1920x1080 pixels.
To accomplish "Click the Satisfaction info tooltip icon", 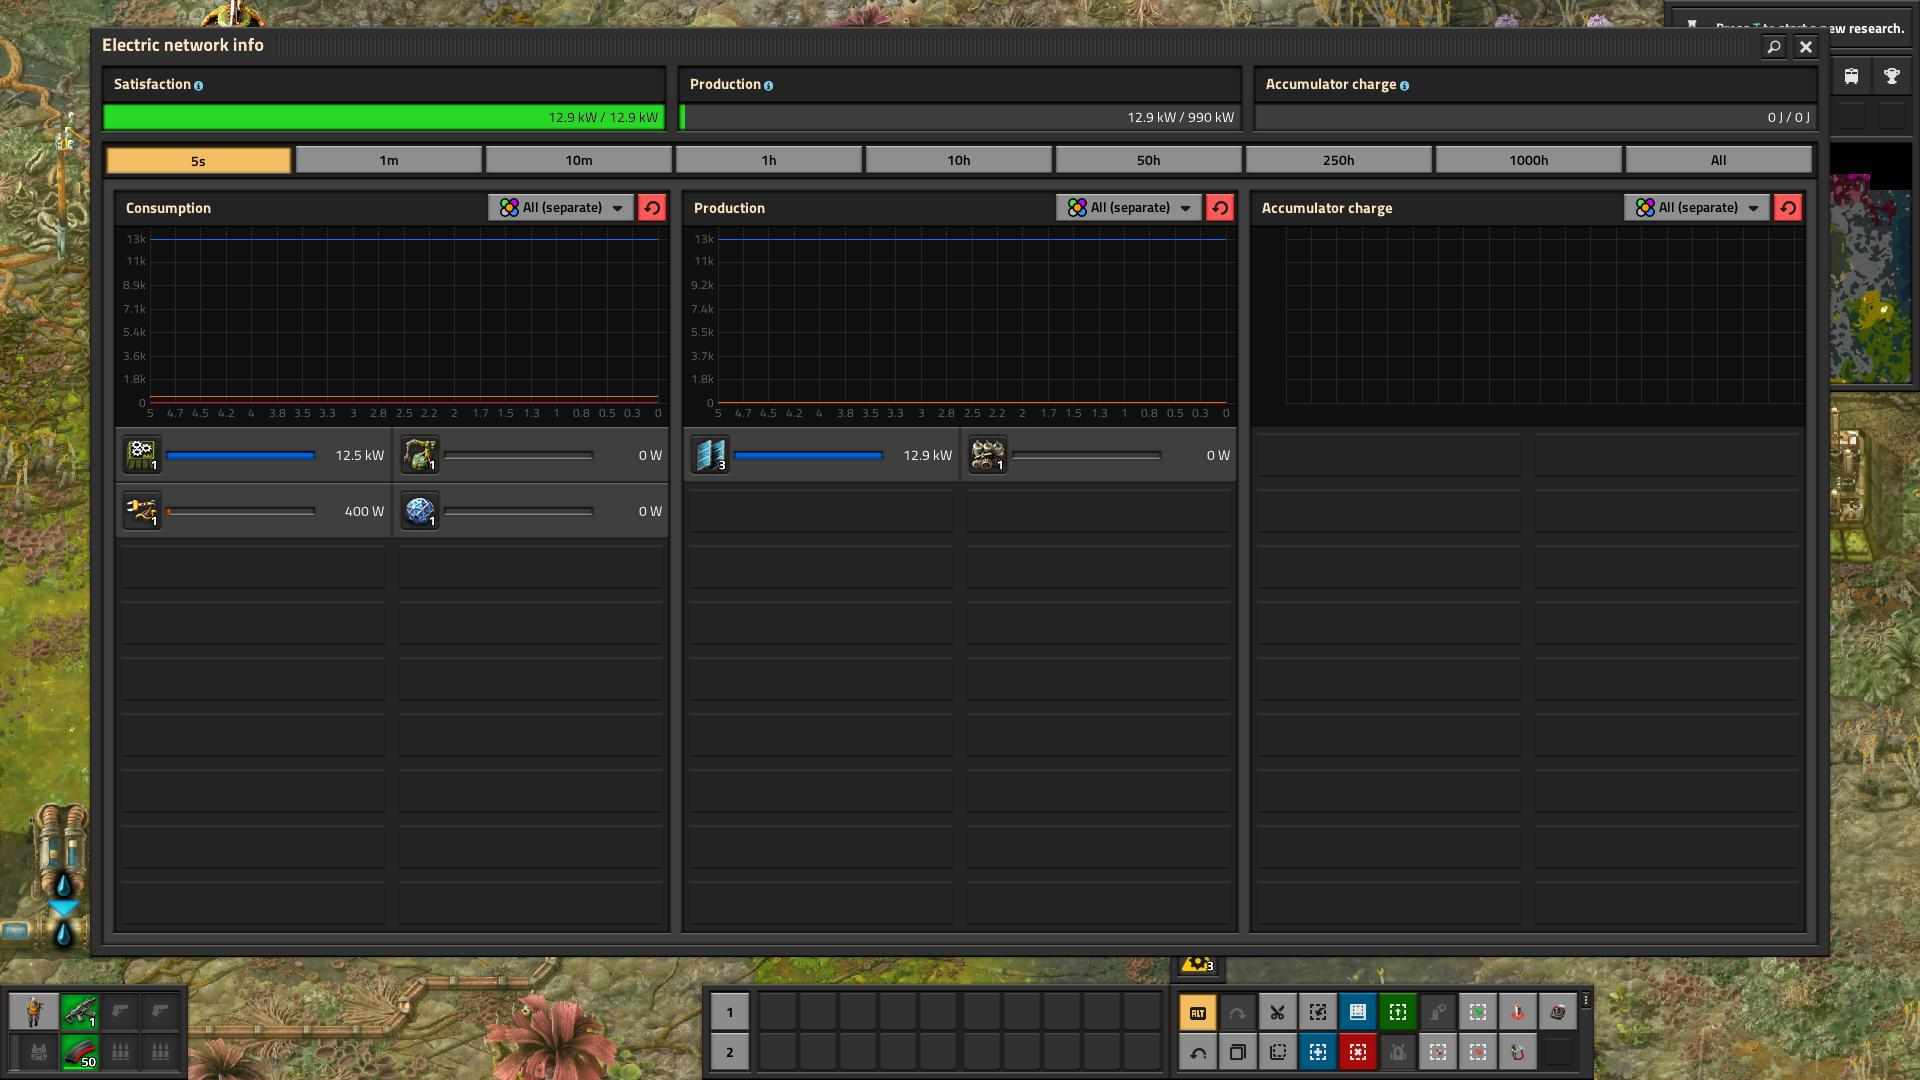I will [x=198, y=86].
